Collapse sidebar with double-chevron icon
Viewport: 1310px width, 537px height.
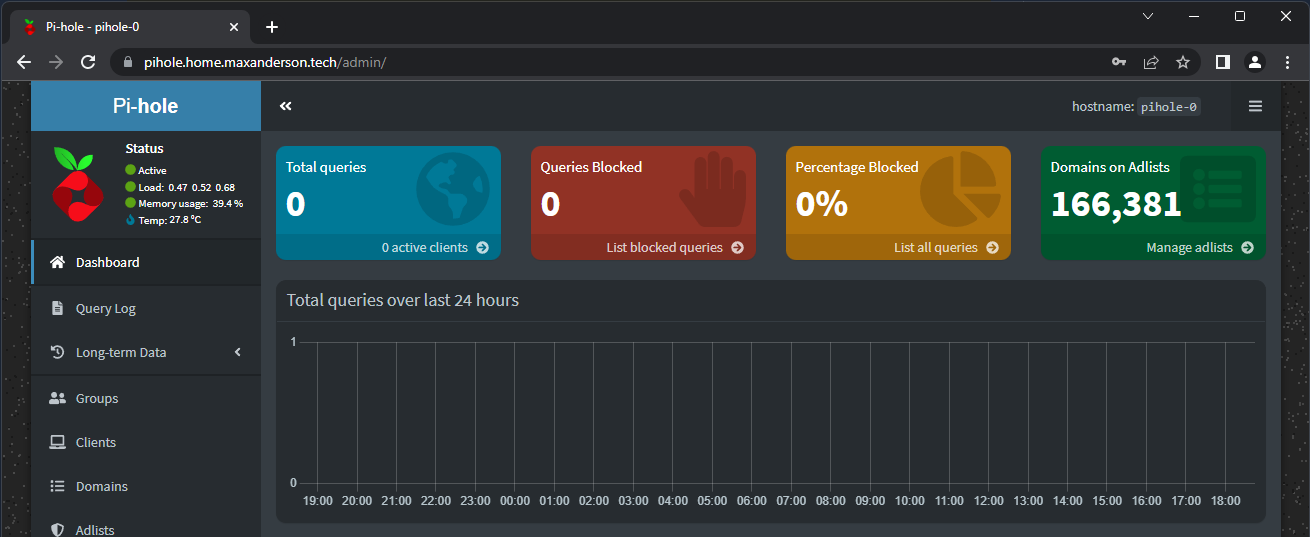point(285,106)
